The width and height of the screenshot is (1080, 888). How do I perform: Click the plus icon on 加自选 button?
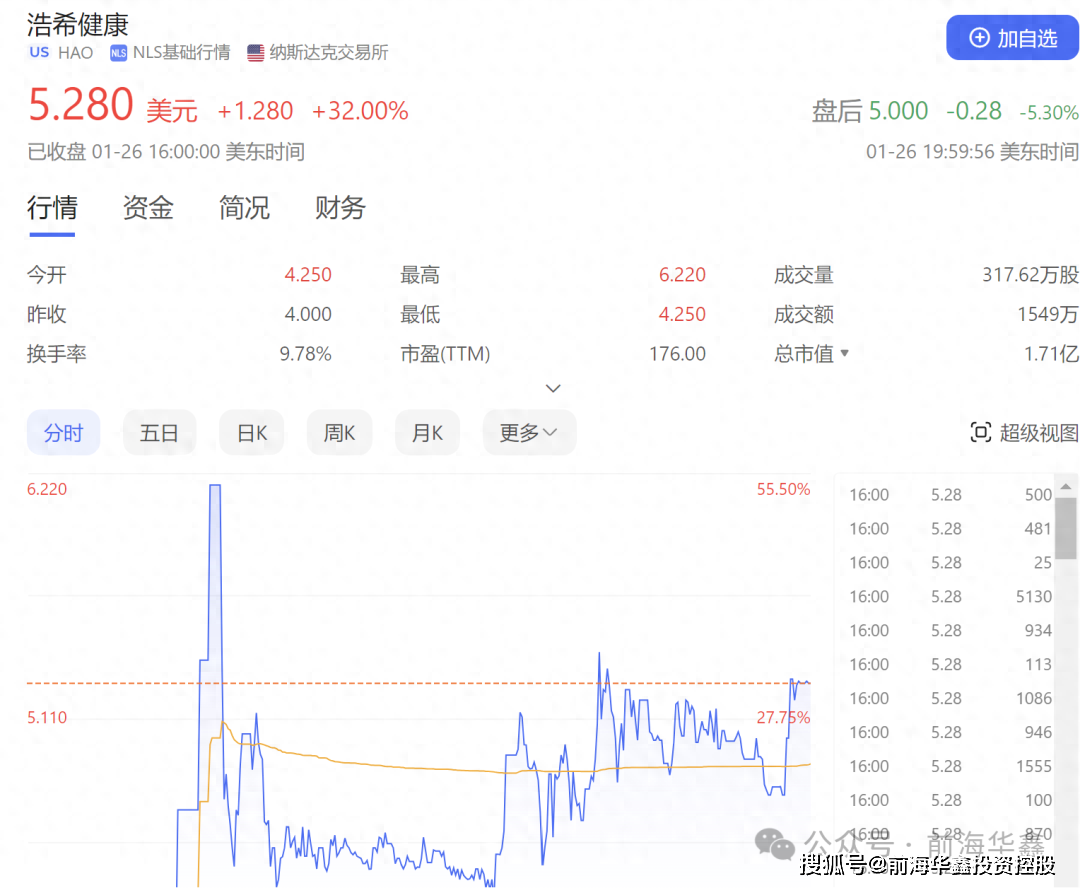coord(978,37)
